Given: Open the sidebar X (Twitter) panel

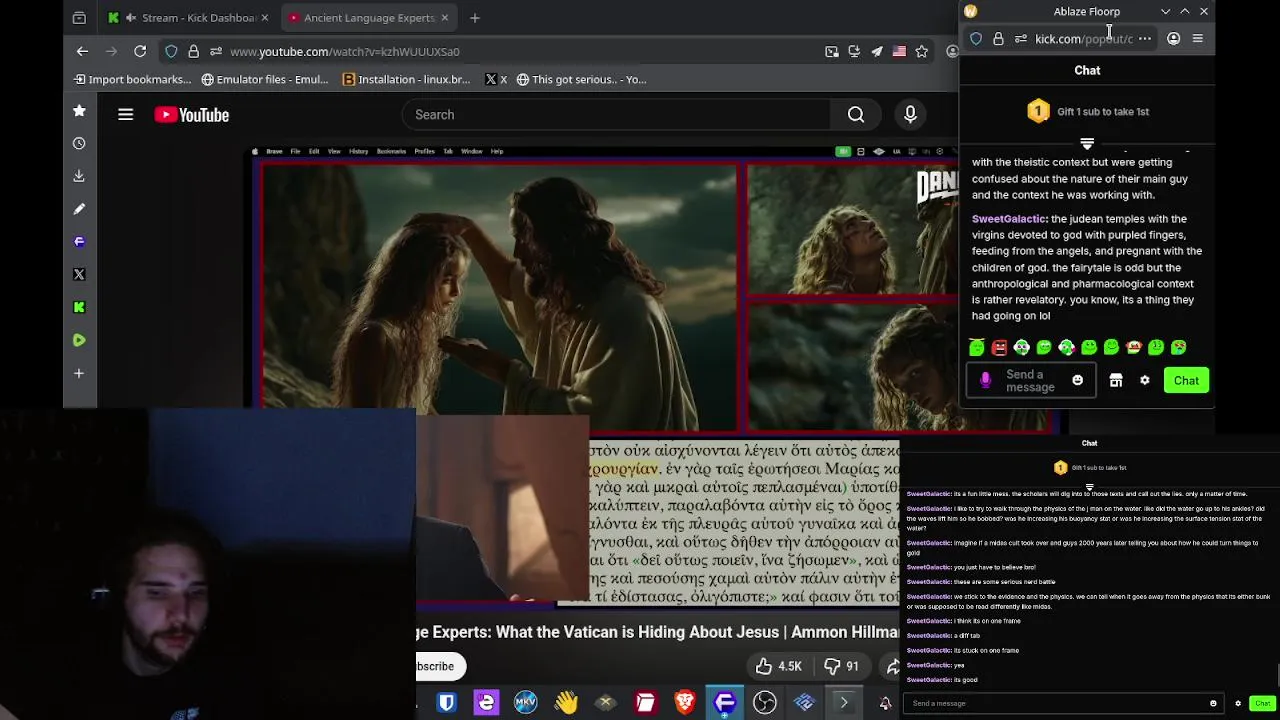Looking at the screenshot, I should point(79,274).
